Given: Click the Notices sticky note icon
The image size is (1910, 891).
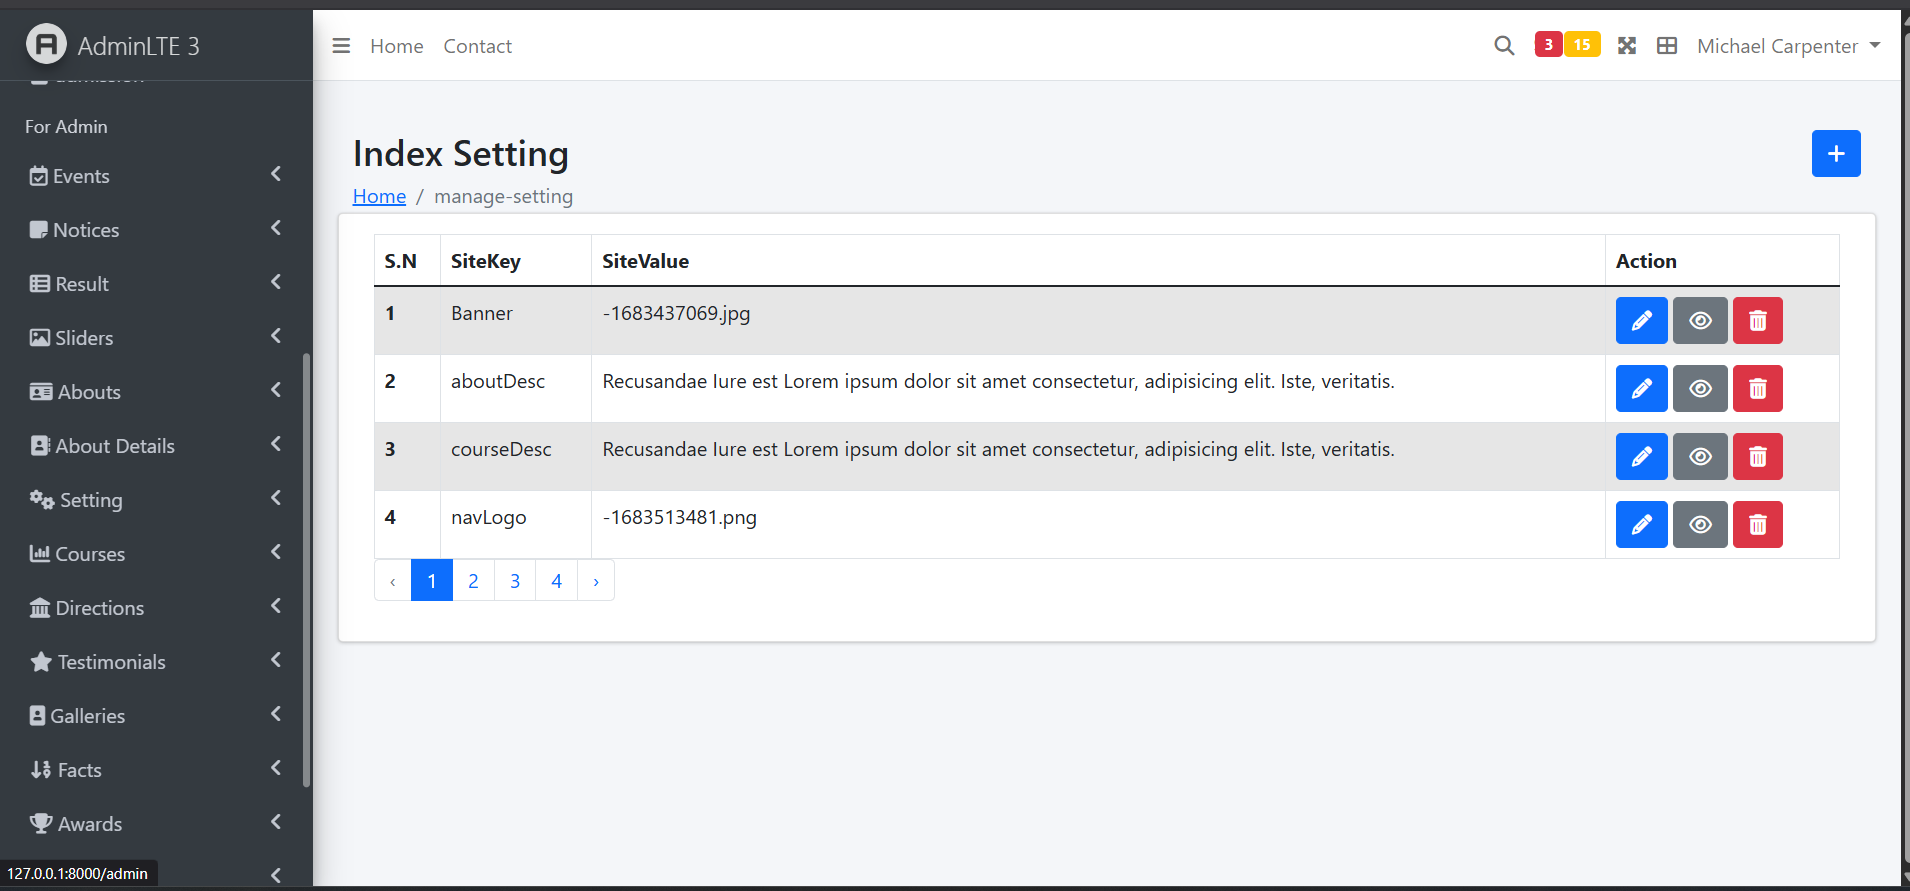Looking at the screenshot, I should click(x=39, y=230).
